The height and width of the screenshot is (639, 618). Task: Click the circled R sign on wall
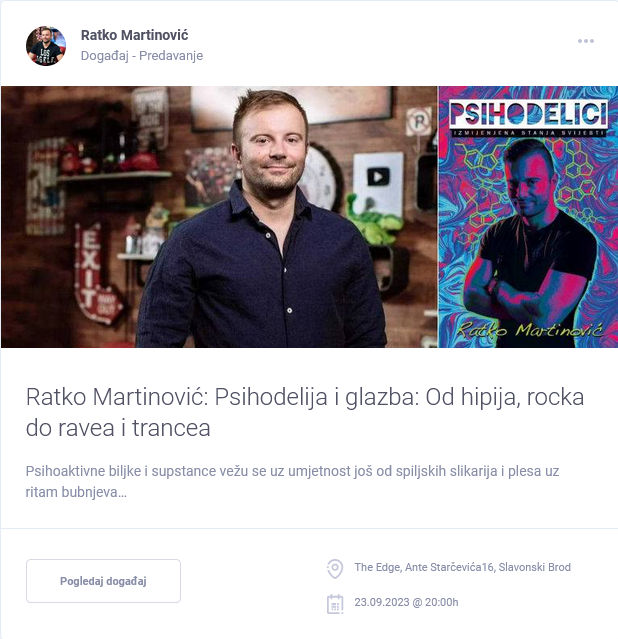point(418,121)
